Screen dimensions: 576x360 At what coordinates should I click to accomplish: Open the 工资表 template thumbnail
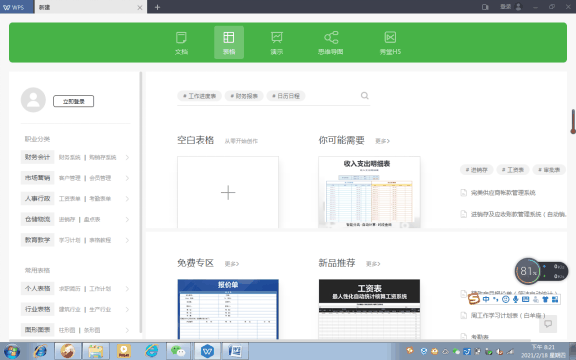click(x=369, y=309)
